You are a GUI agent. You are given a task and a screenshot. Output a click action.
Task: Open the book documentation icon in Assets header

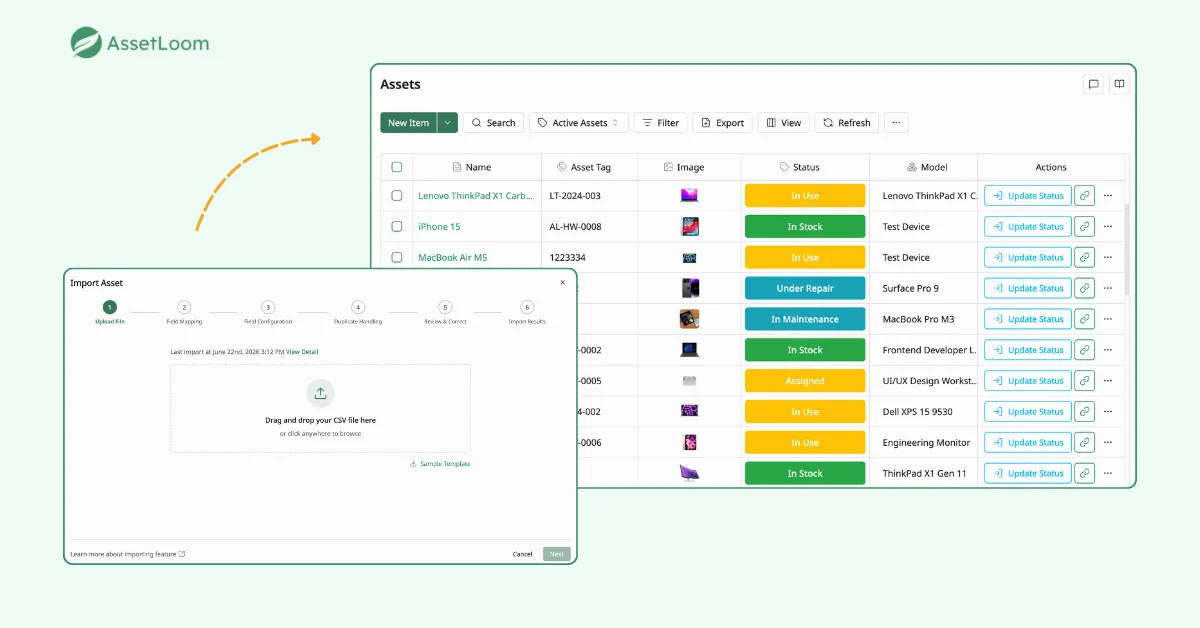click(x=1119, y=84)
